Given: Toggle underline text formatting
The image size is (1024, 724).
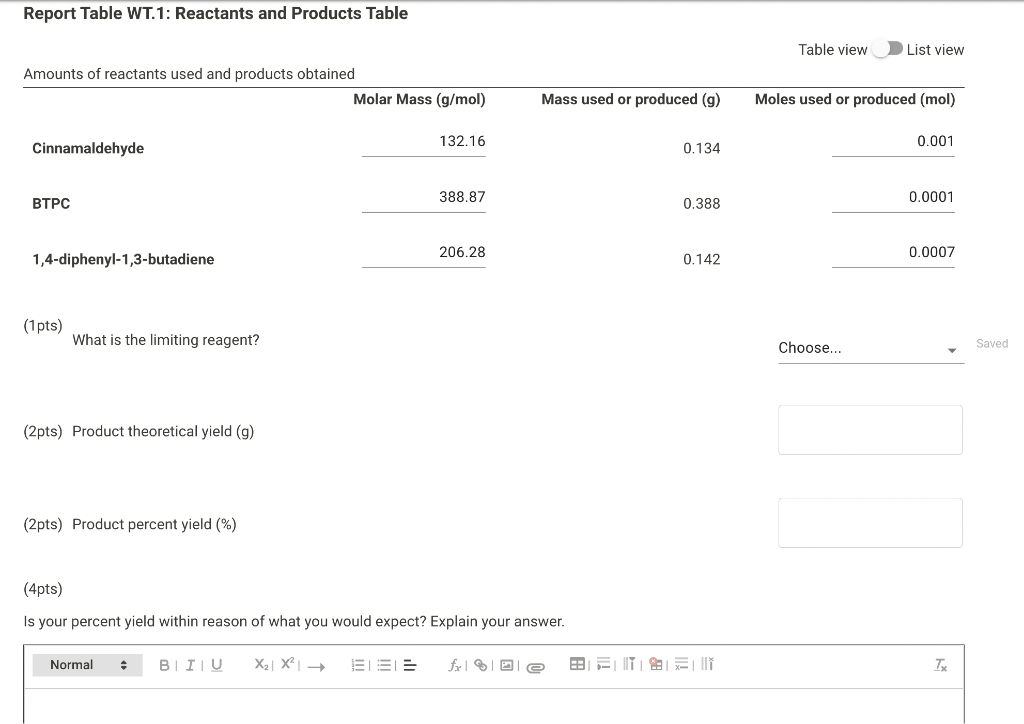Looking at the screenshot, I should 216,663.
